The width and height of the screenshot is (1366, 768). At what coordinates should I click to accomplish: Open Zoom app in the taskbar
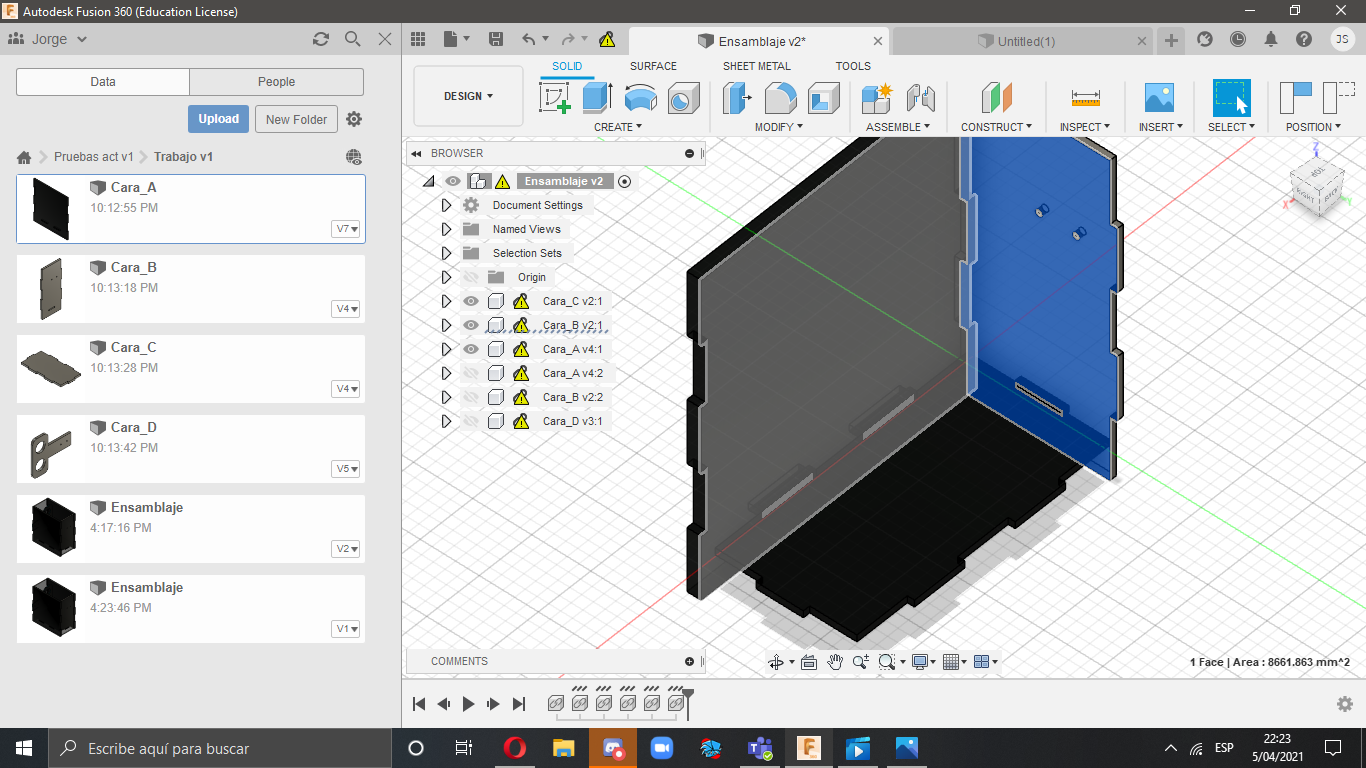[661, 748]
